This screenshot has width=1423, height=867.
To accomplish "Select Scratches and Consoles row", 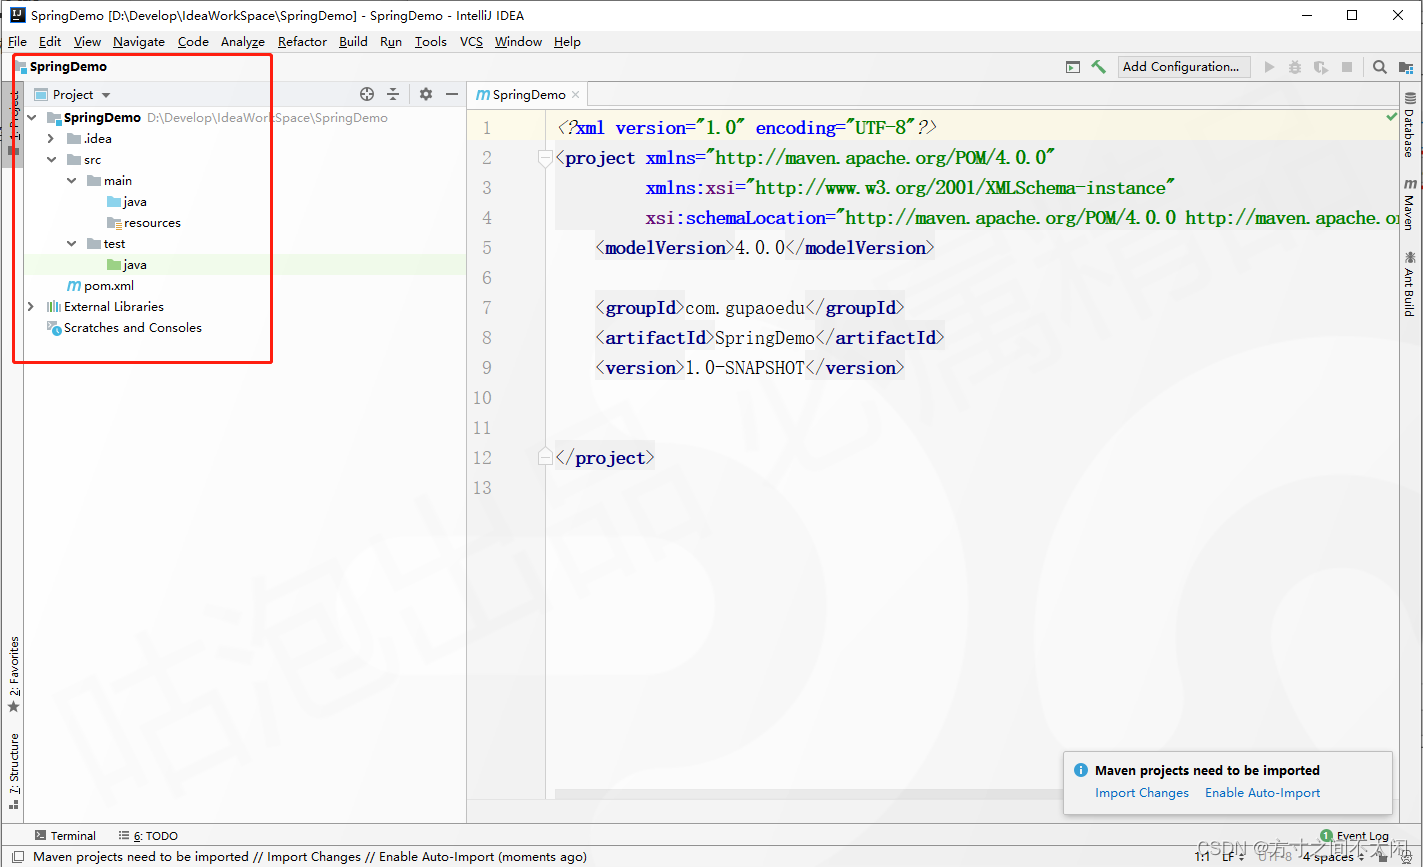I will [x=133, y=328].
